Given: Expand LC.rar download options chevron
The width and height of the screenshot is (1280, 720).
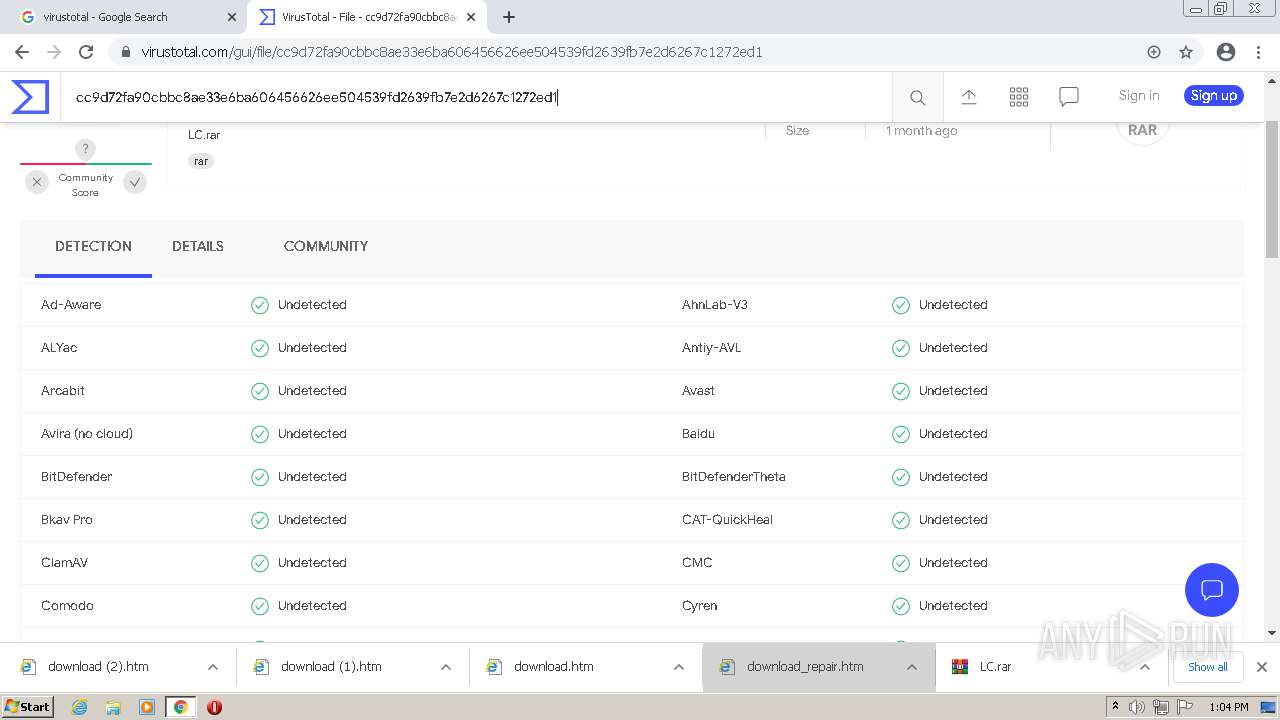Looking at the screenshot, I should pos(1145,667).
